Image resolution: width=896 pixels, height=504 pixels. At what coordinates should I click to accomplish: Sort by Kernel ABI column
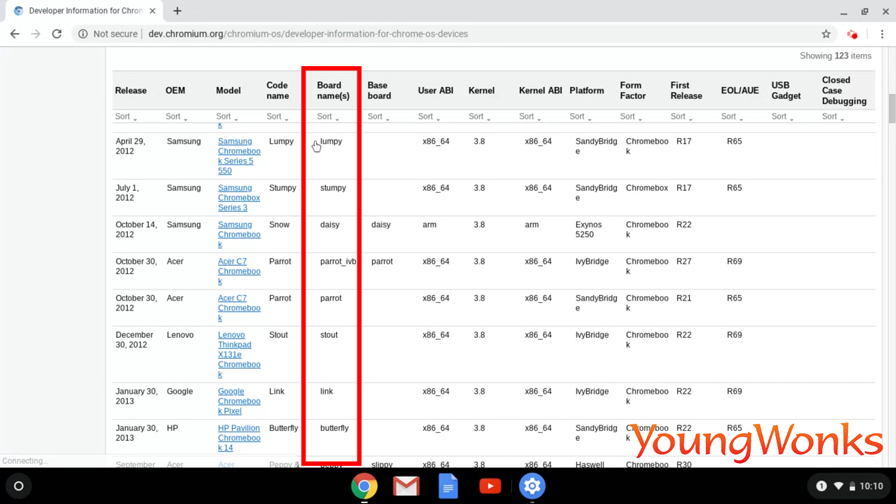(530, 117)
